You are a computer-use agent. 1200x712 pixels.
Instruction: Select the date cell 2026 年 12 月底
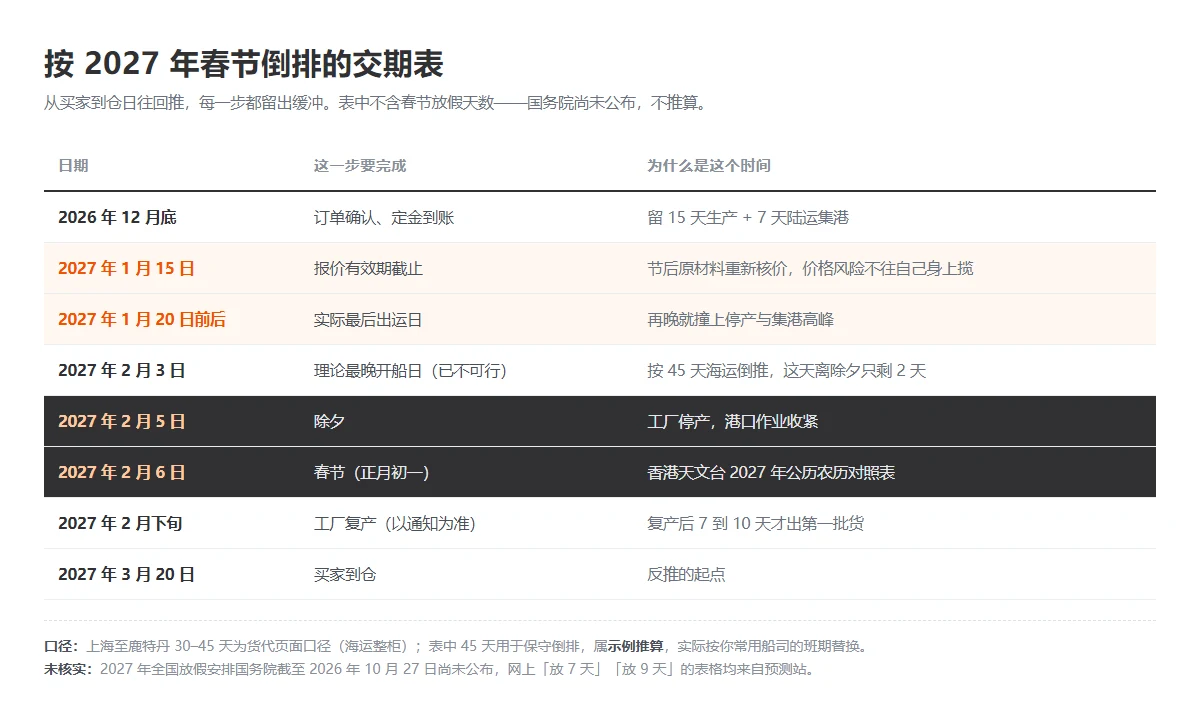tap(117, 217)
